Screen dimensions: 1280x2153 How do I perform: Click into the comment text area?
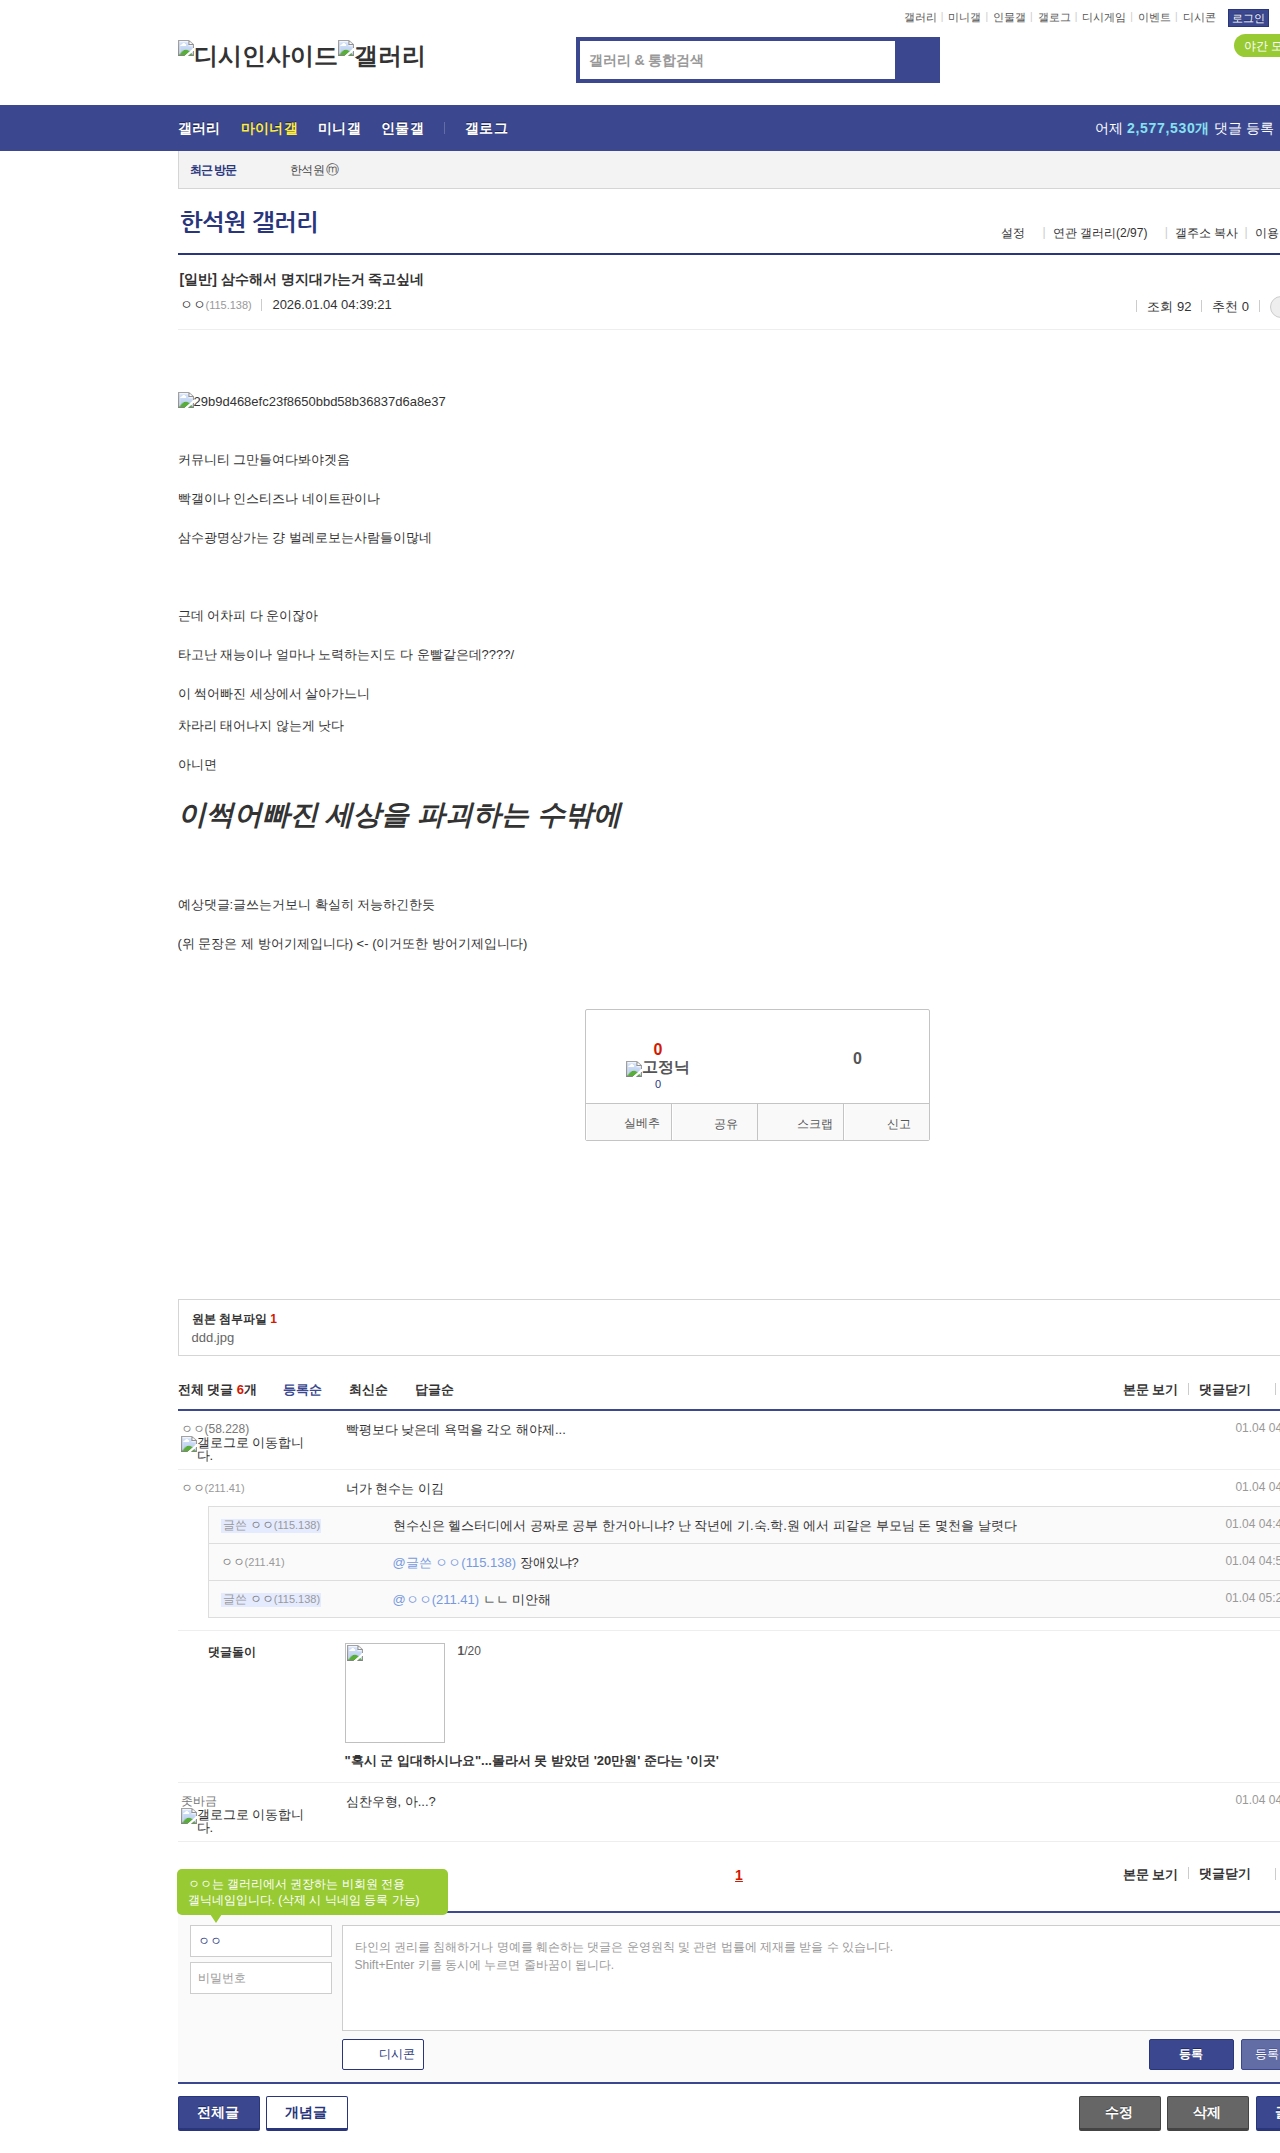click(811, 1978)
